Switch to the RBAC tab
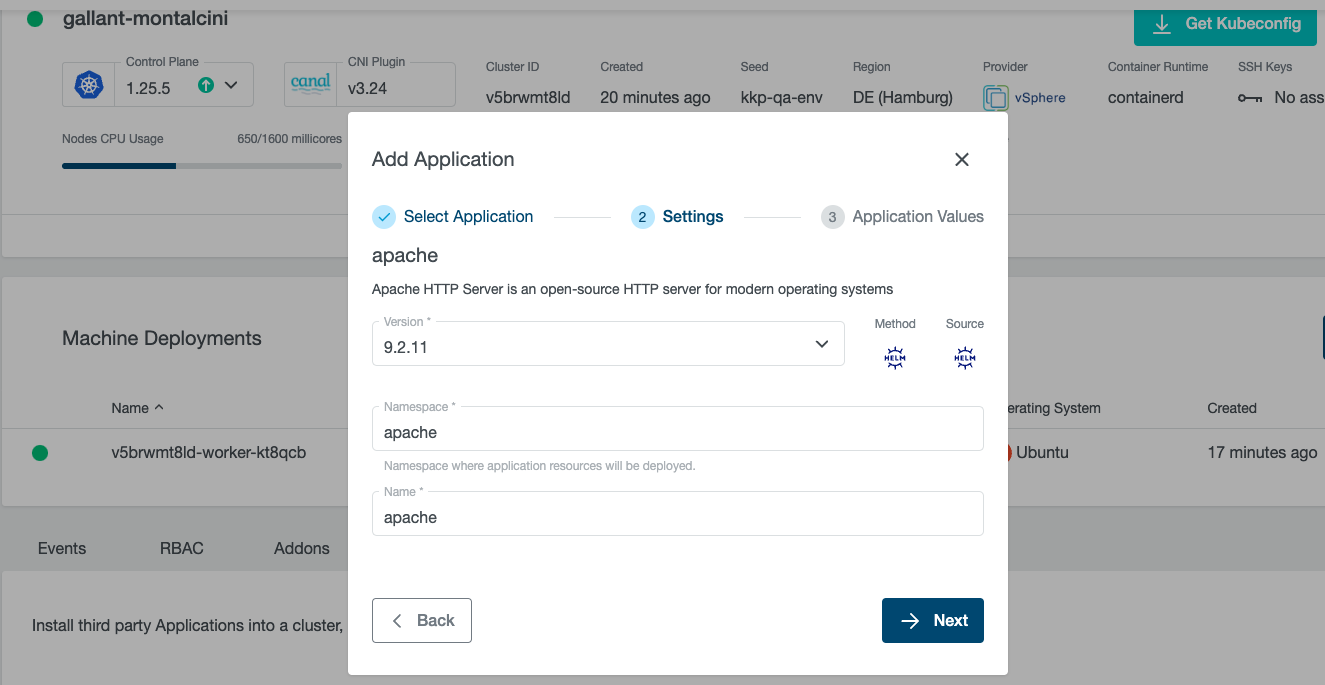Screen dimensions: 1325x685 181,548
